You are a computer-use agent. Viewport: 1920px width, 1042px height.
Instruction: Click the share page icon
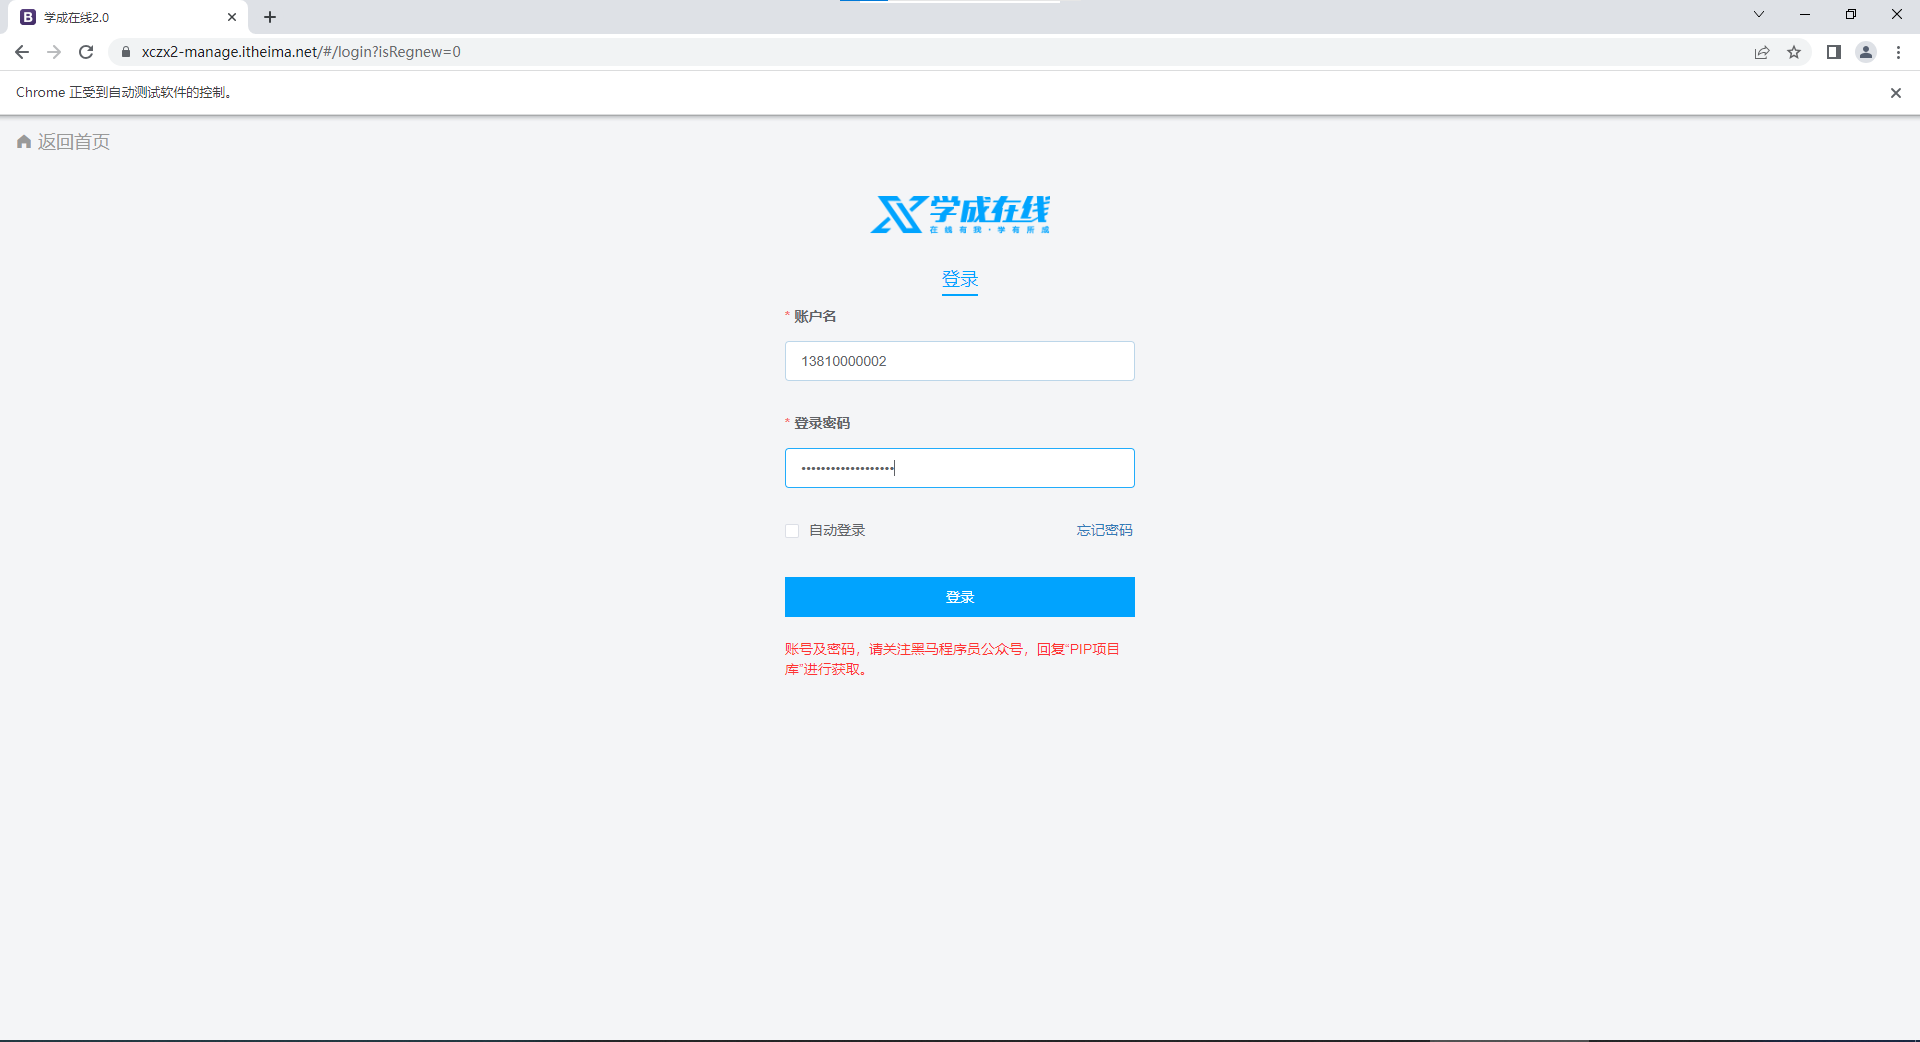[1762, 52]
